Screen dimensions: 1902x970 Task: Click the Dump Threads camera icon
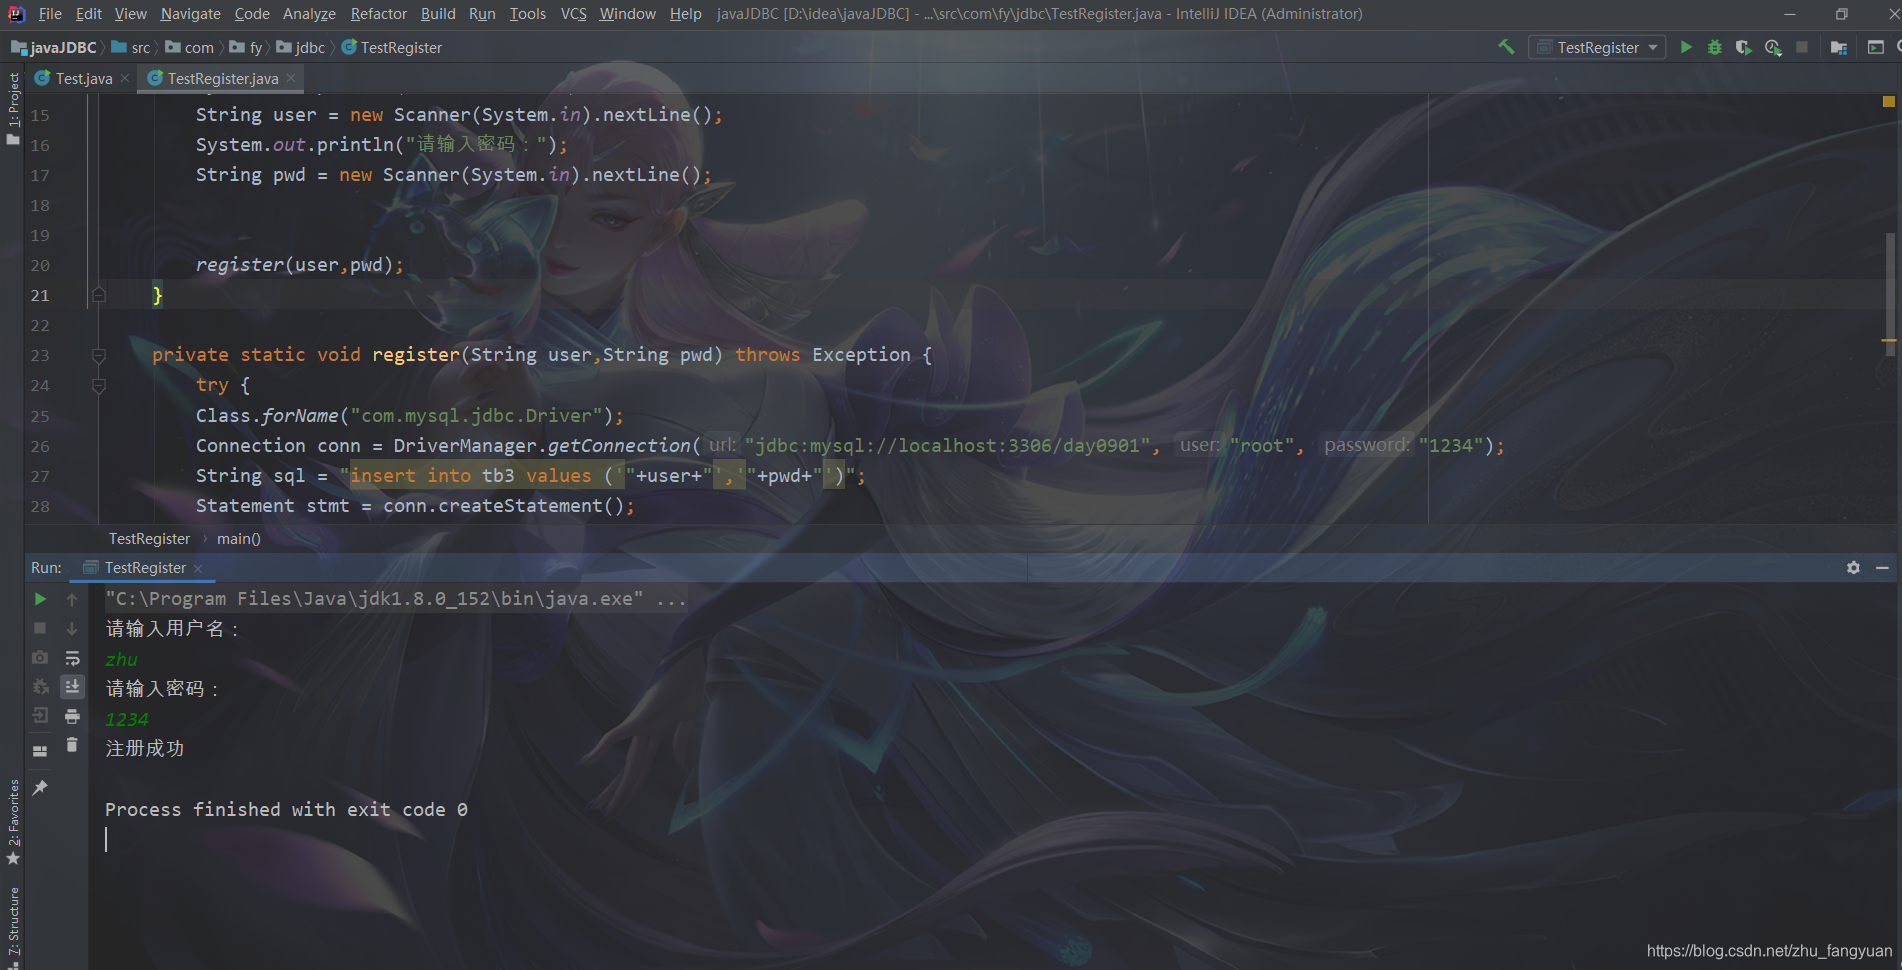40,657
